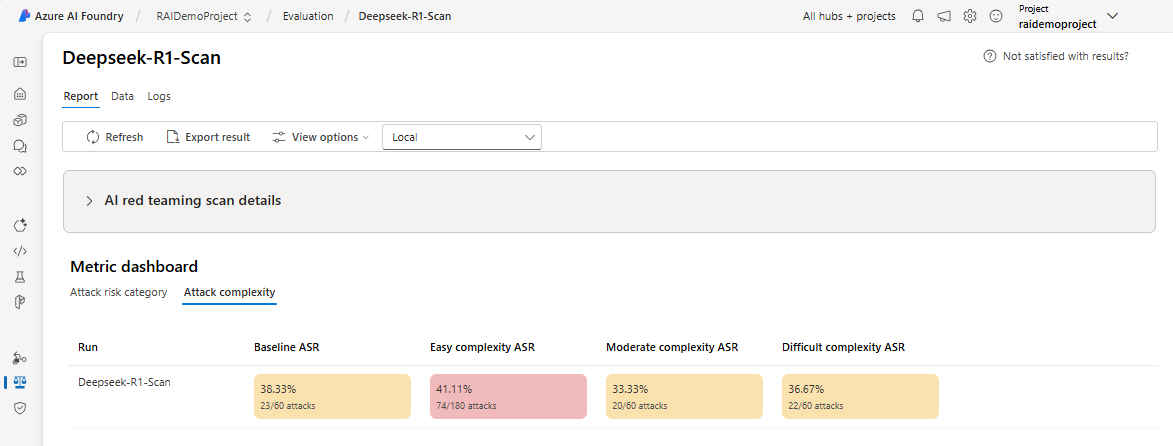The image size is (1173, 446).
Task: Open the chat playground bubble icon
Action: 19,146
